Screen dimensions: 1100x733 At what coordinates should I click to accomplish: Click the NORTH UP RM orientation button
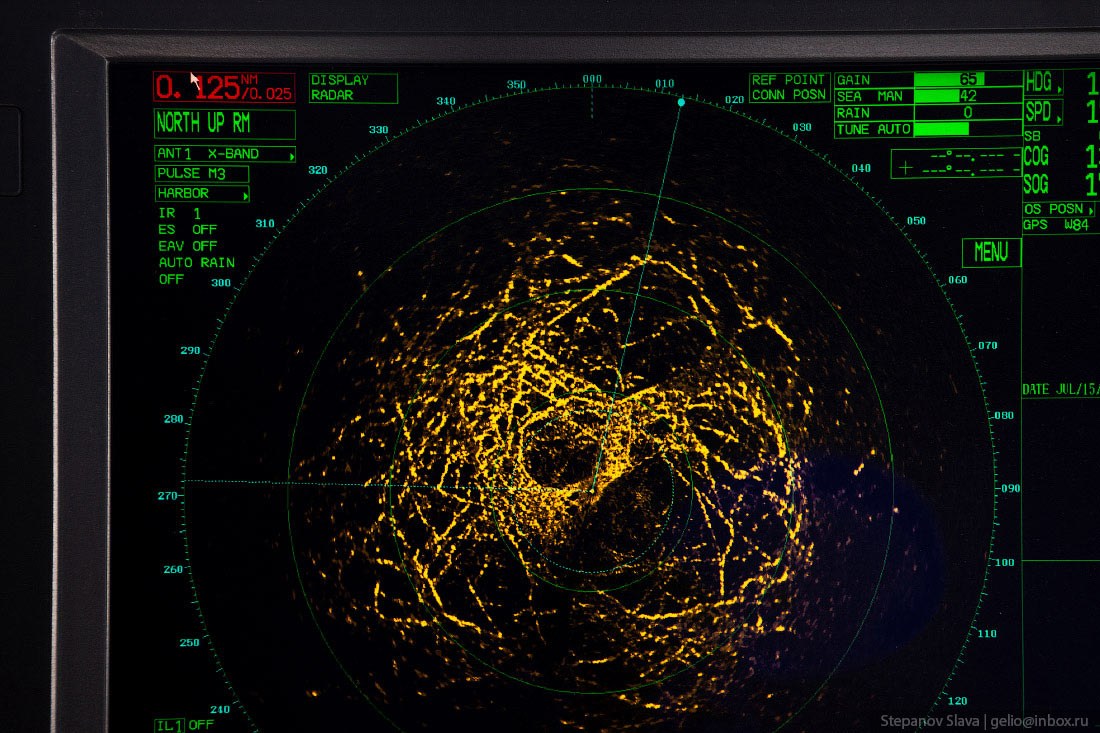(x=225, y=124)
